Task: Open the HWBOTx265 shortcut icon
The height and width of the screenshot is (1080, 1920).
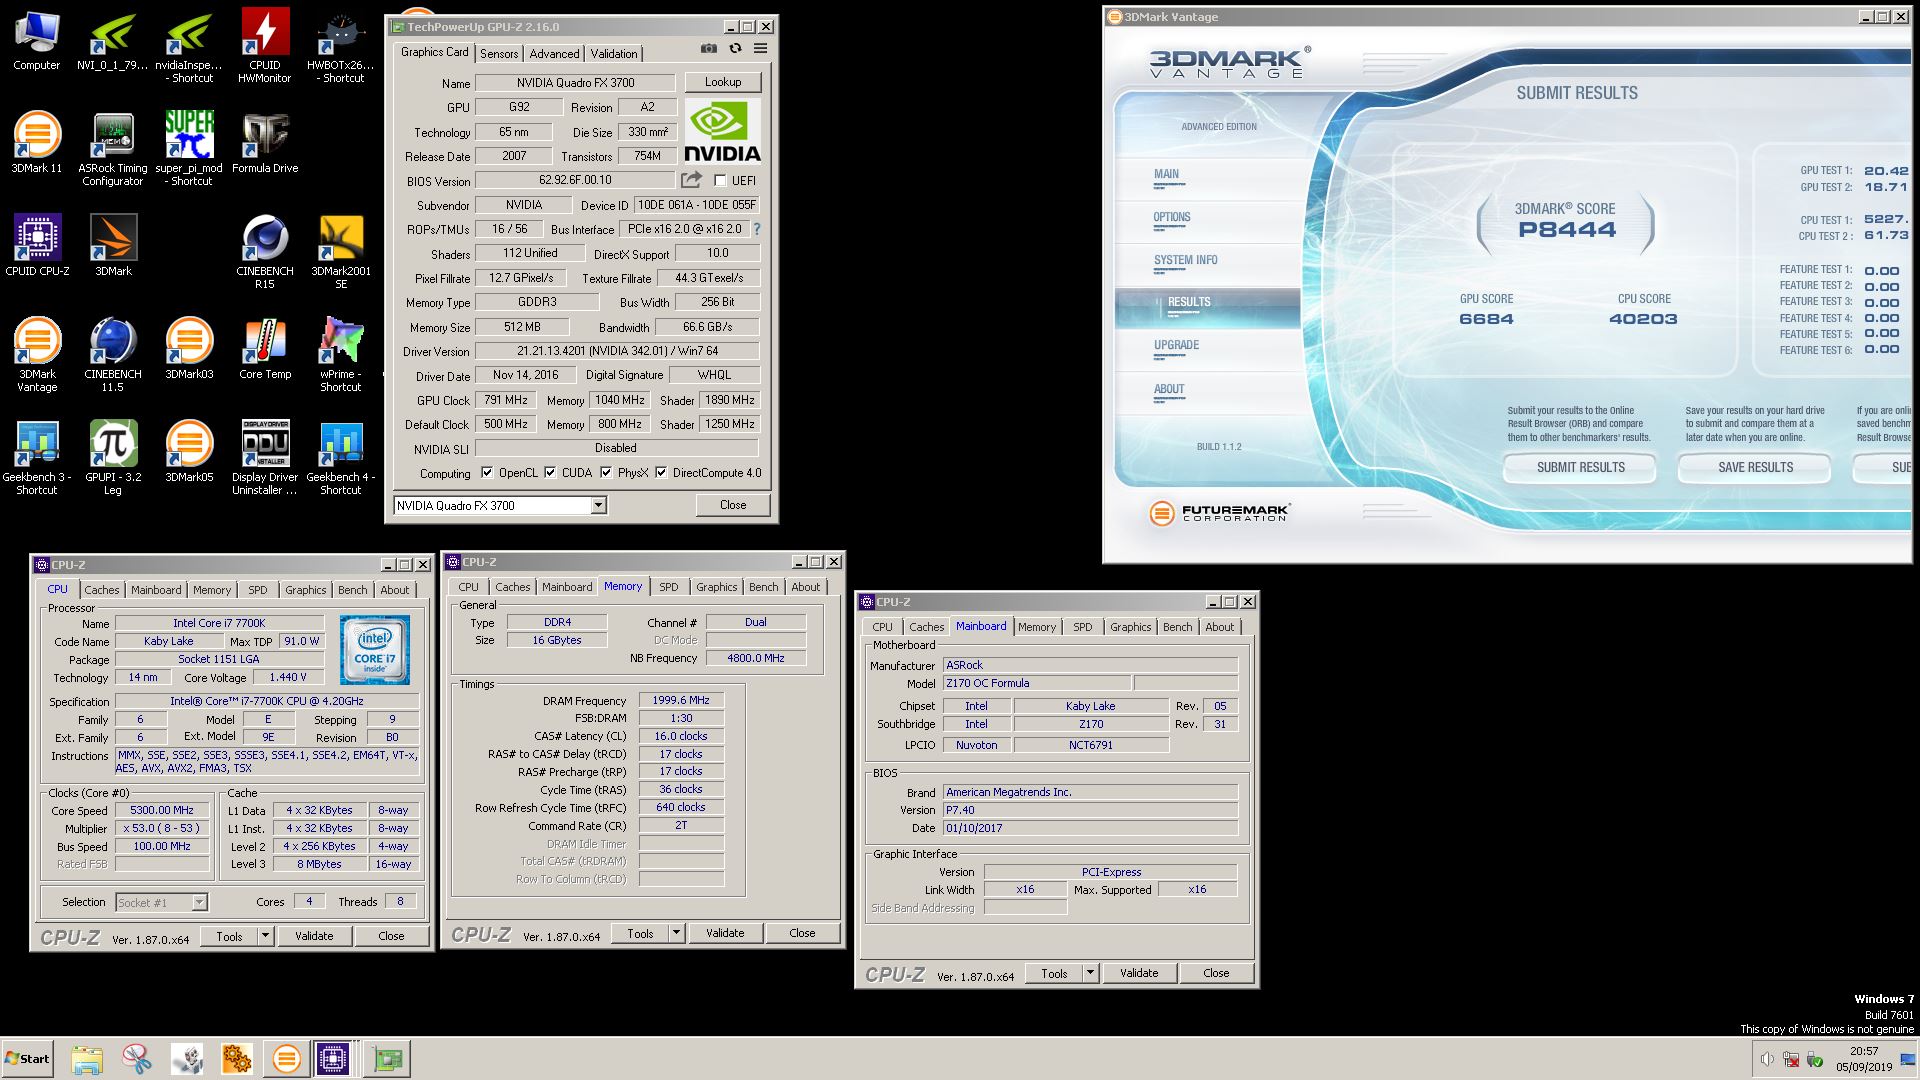Action: (341, 45)
